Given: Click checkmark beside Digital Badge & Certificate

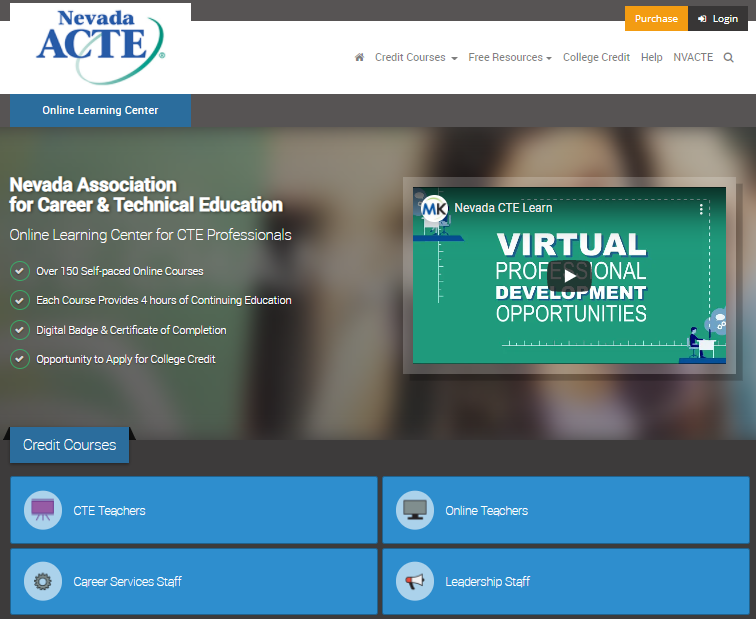Looking at the screenshot, I should (20, 330).
